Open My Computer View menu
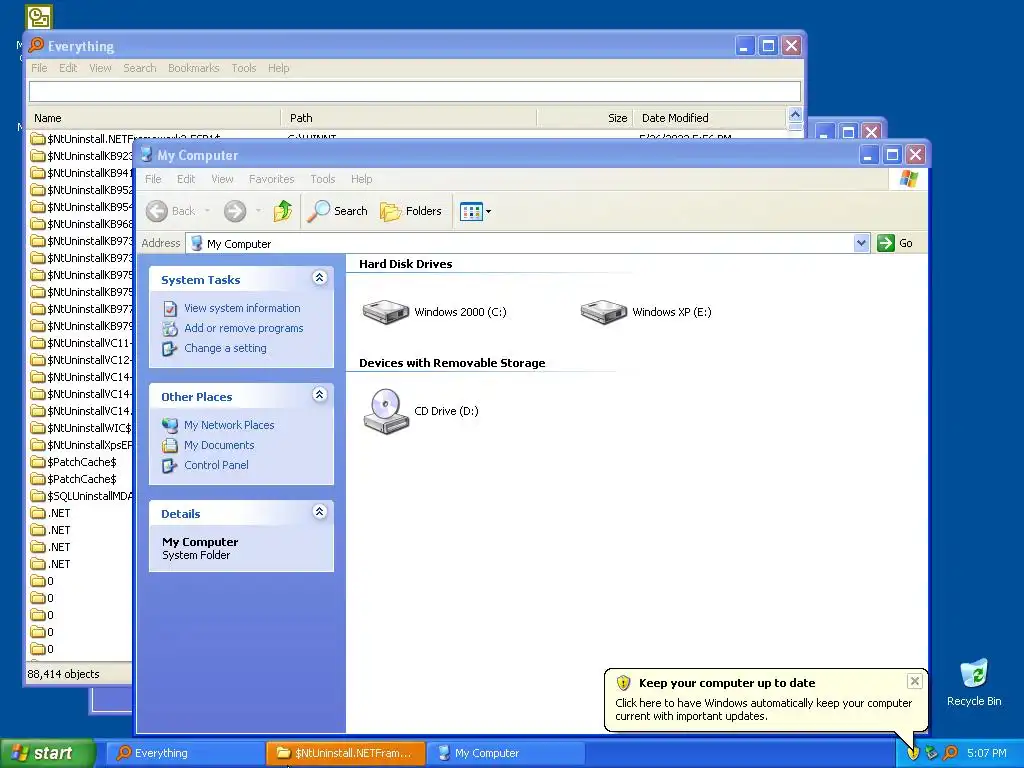The width and height of the screenshot is (1024, 768). [x=222, y=179]
